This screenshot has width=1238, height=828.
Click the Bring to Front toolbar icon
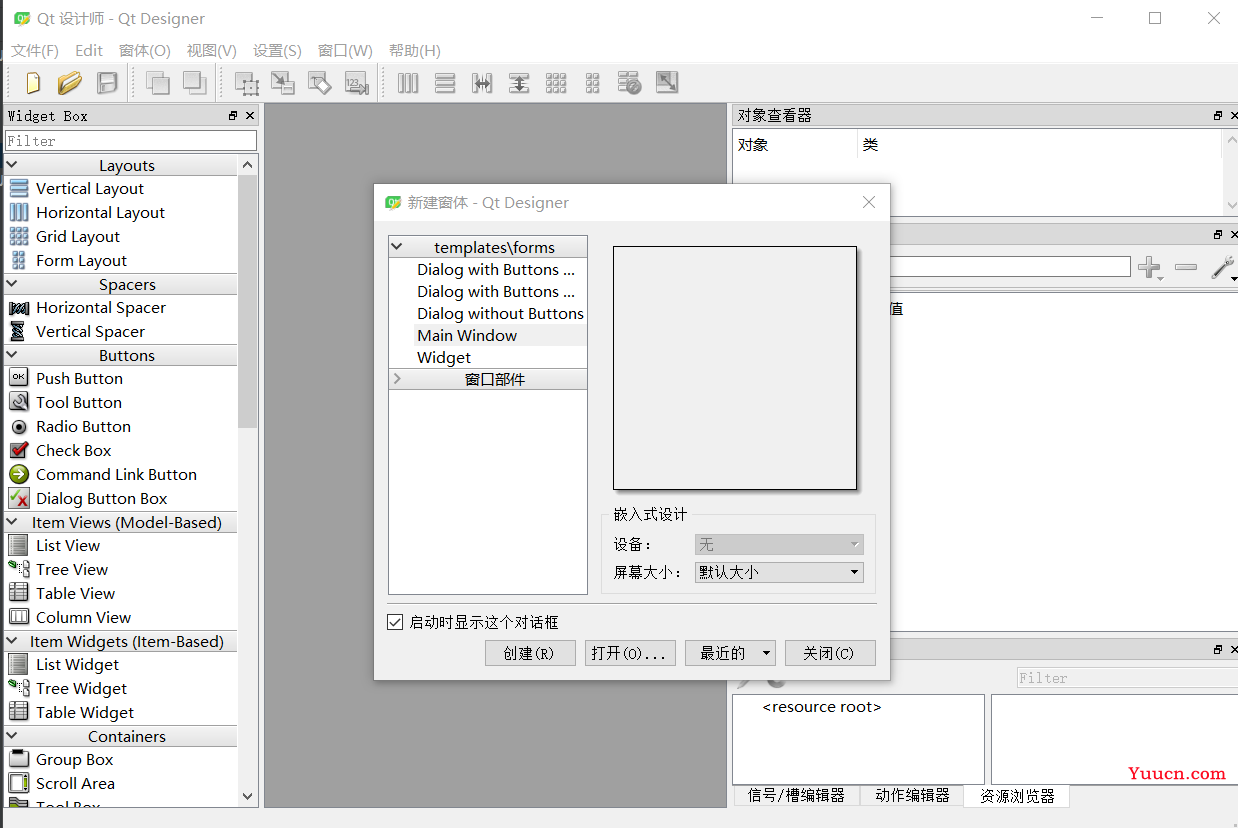click(x=194, y=83)
